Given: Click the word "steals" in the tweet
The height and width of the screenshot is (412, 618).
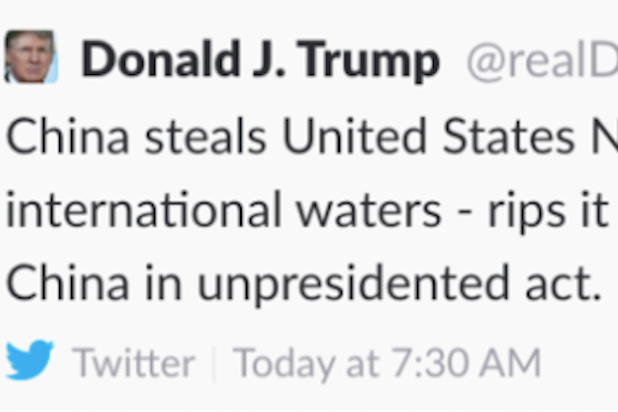Looking at the screenshot, I should tap(206, 139).
